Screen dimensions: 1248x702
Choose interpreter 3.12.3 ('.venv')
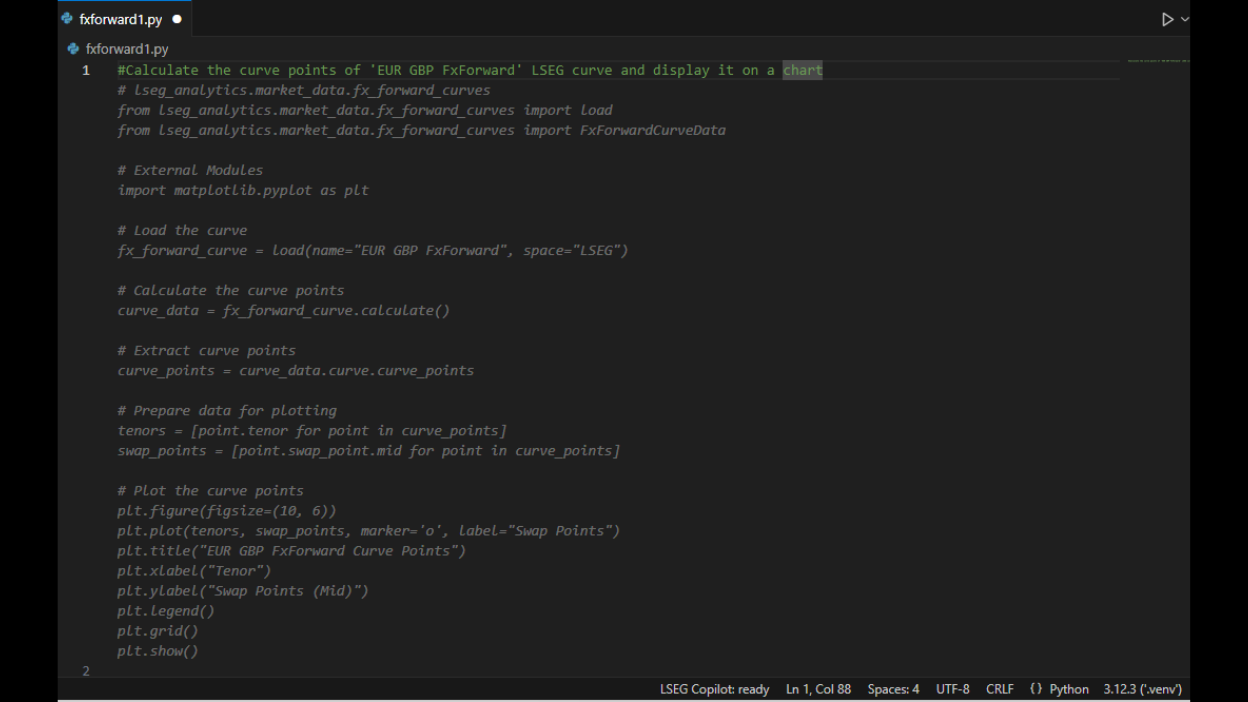[1143, 689]
